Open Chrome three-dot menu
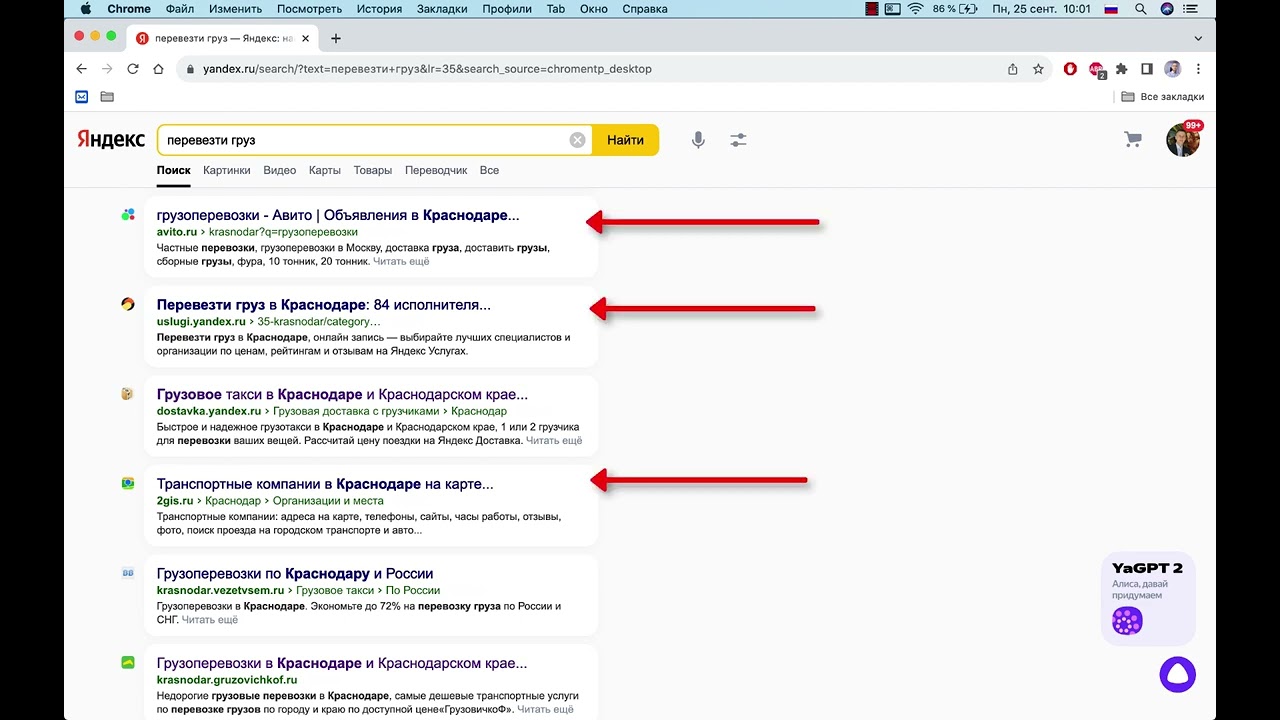Image resolution: width=1280 pixels, height=720 pixels. click(1198, 69)
